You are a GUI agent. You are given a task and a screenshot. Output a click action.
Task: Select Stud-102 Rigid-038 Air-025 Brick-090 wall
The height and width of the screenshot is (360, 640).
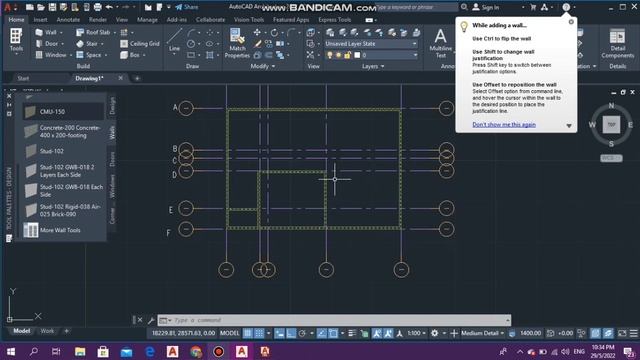(x=63, y=210)
